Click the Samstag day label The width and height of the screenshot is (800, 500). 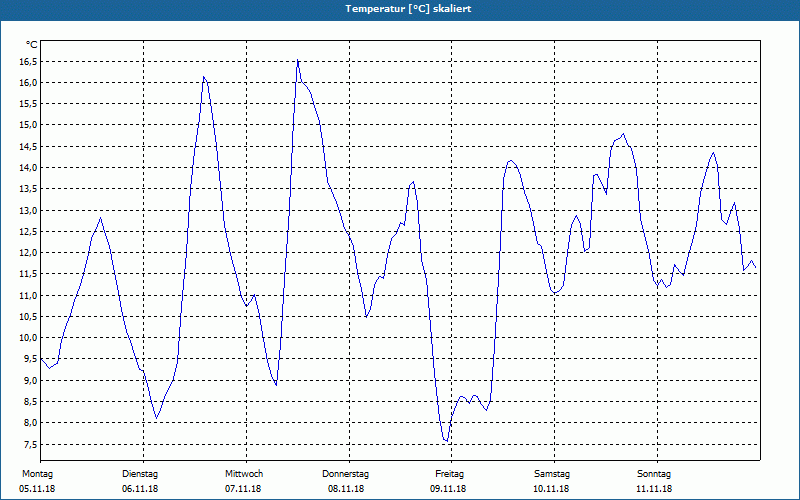pyautogui.click(x=552, y=474)
